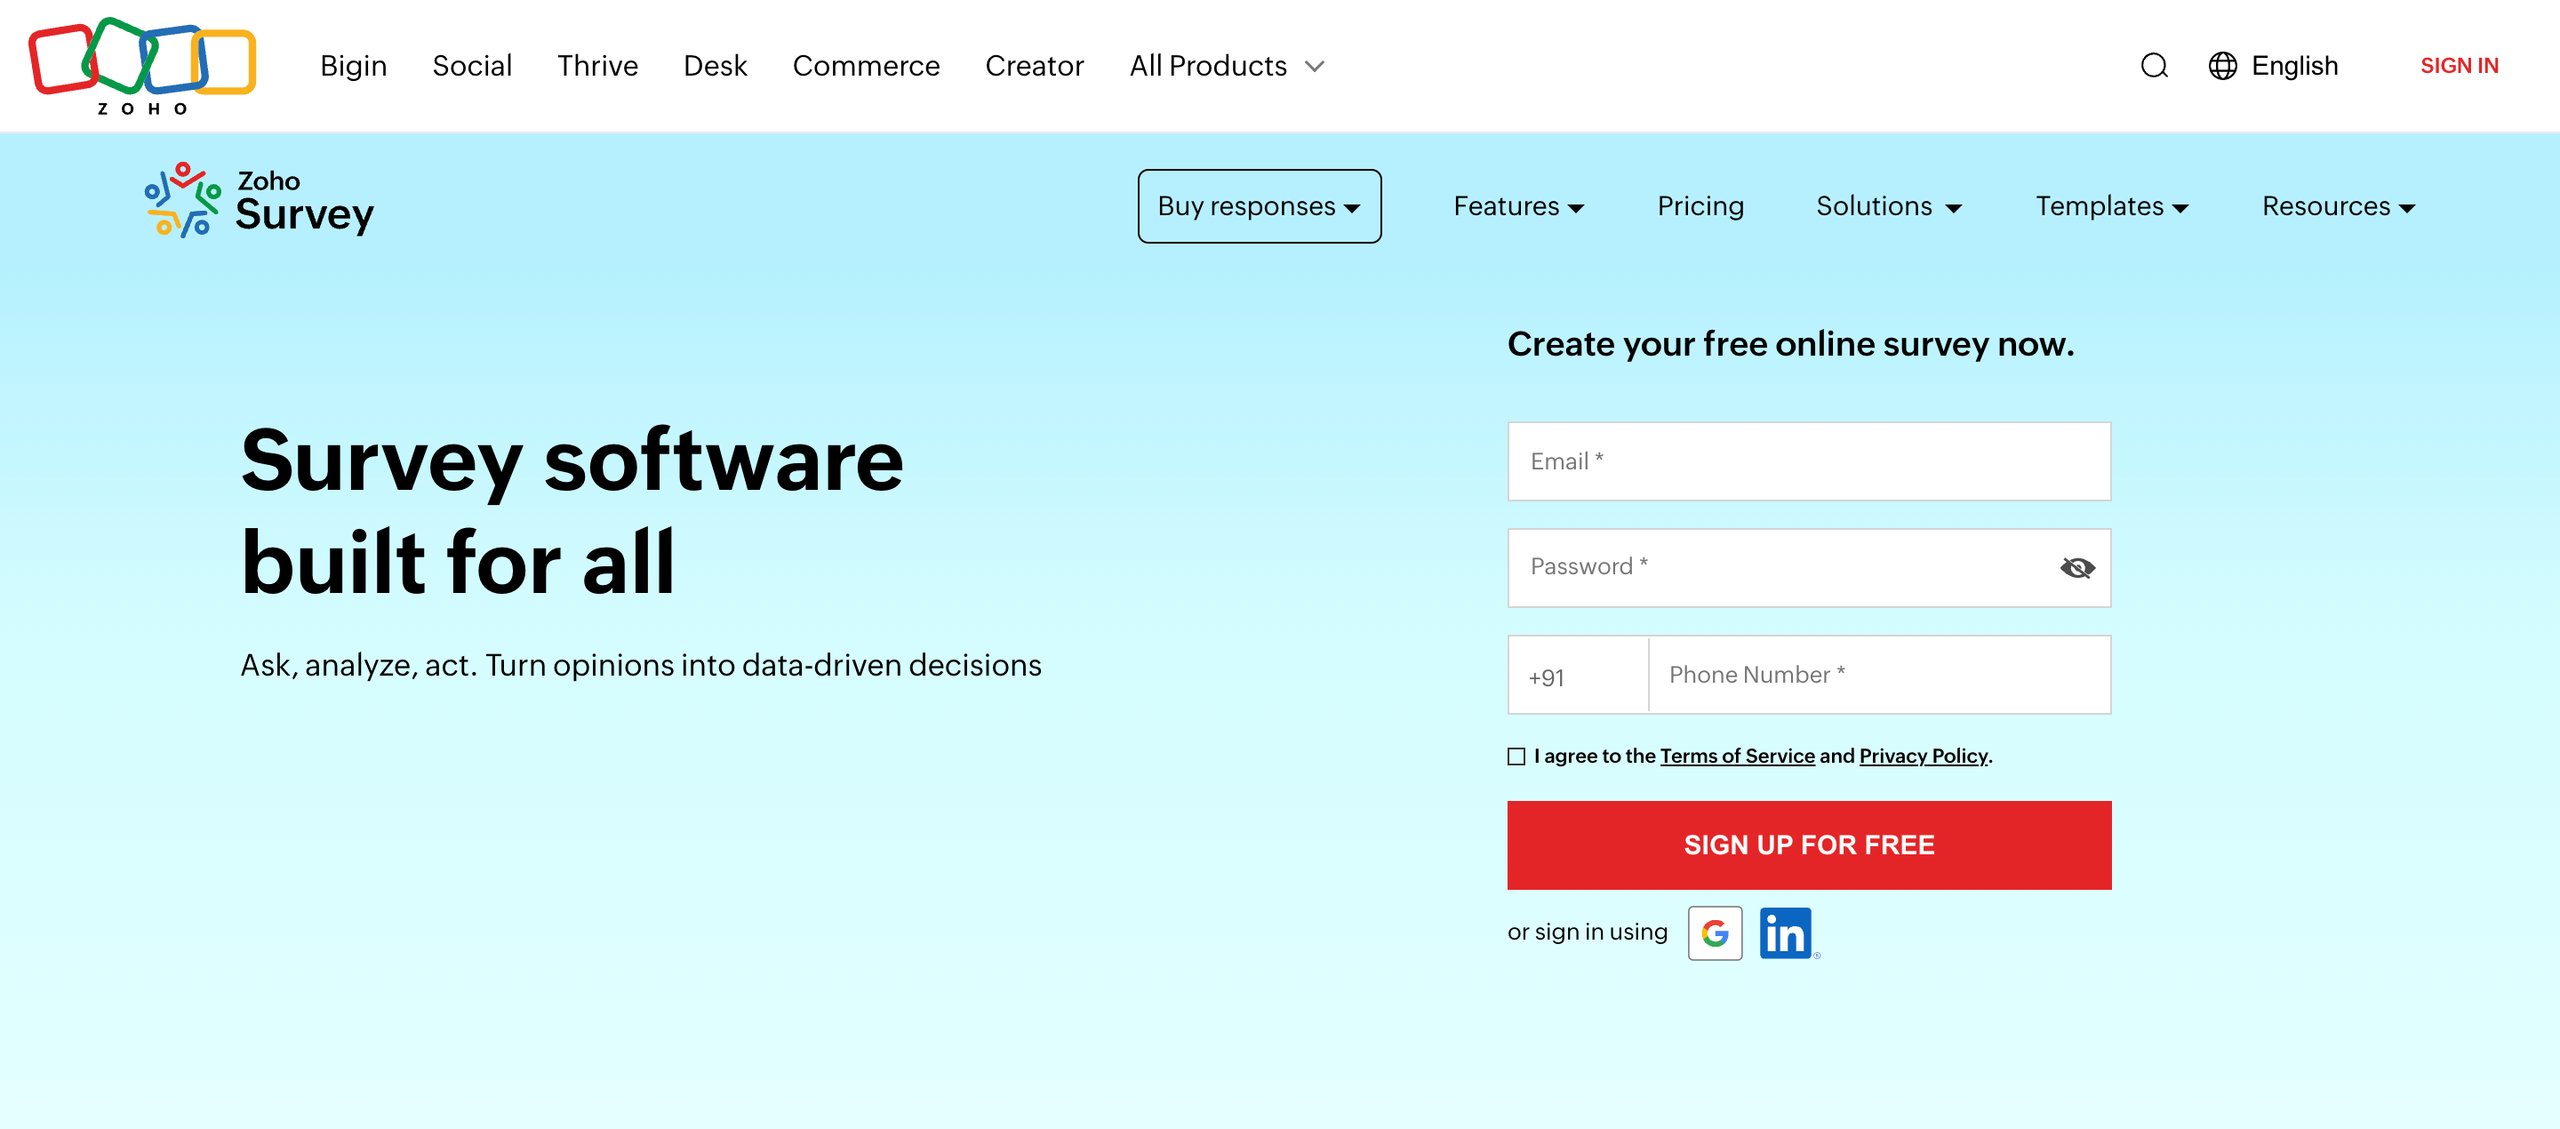Click the globe language icon
This screenshot has height=1129, width=2560.
tap(2222, 66)
